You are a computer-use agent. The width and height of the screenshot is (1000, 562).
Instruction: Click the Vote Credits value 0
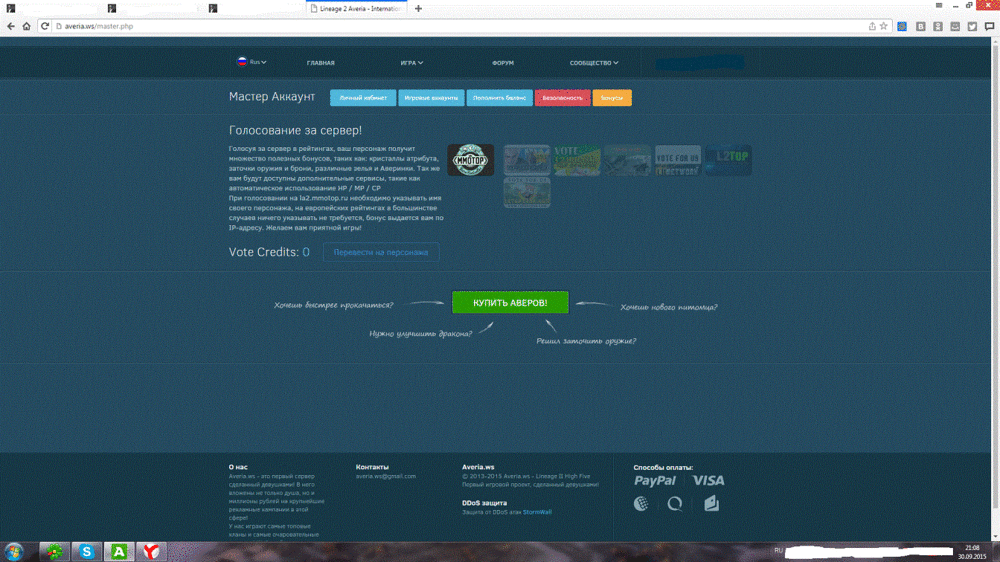tap(306, 252)
